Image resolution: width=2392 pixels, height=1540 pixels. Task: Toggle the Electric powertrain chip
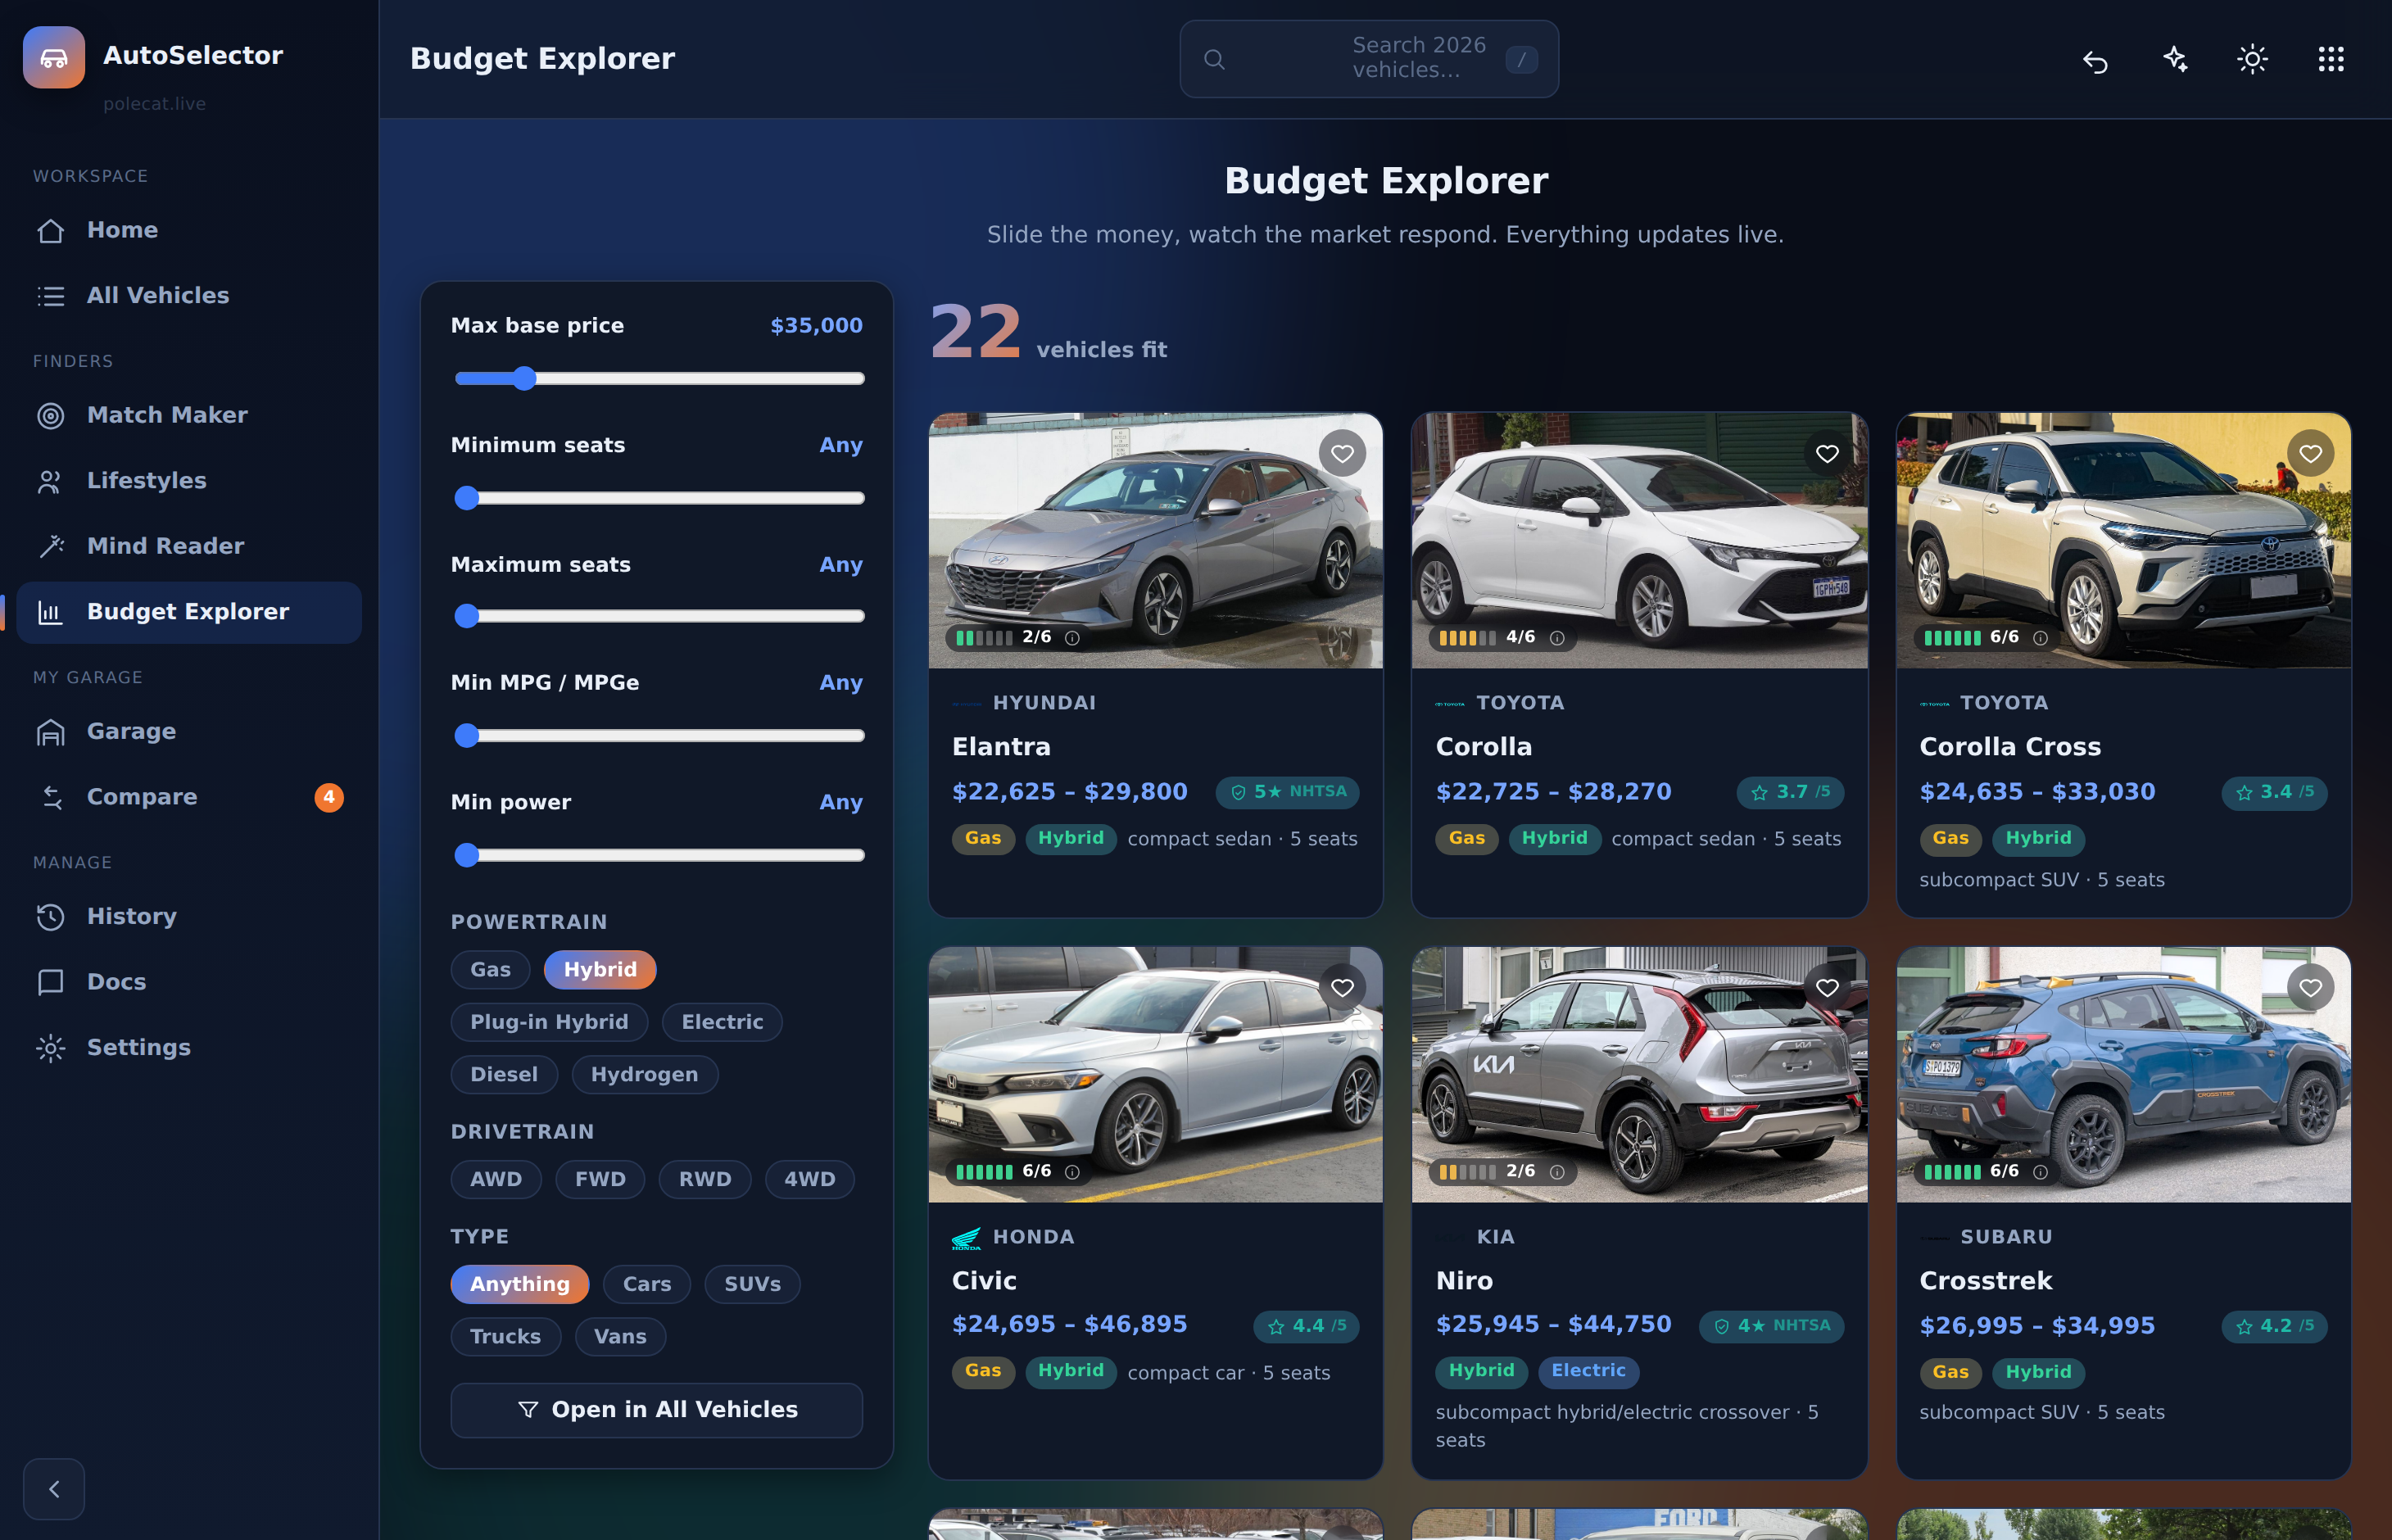pos(722,1022)
